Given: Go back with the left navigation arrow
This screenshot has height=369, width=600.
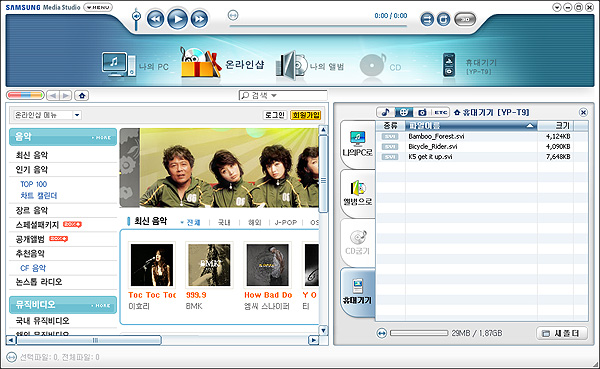Looking at the screenshot, I should coord(53,95).
